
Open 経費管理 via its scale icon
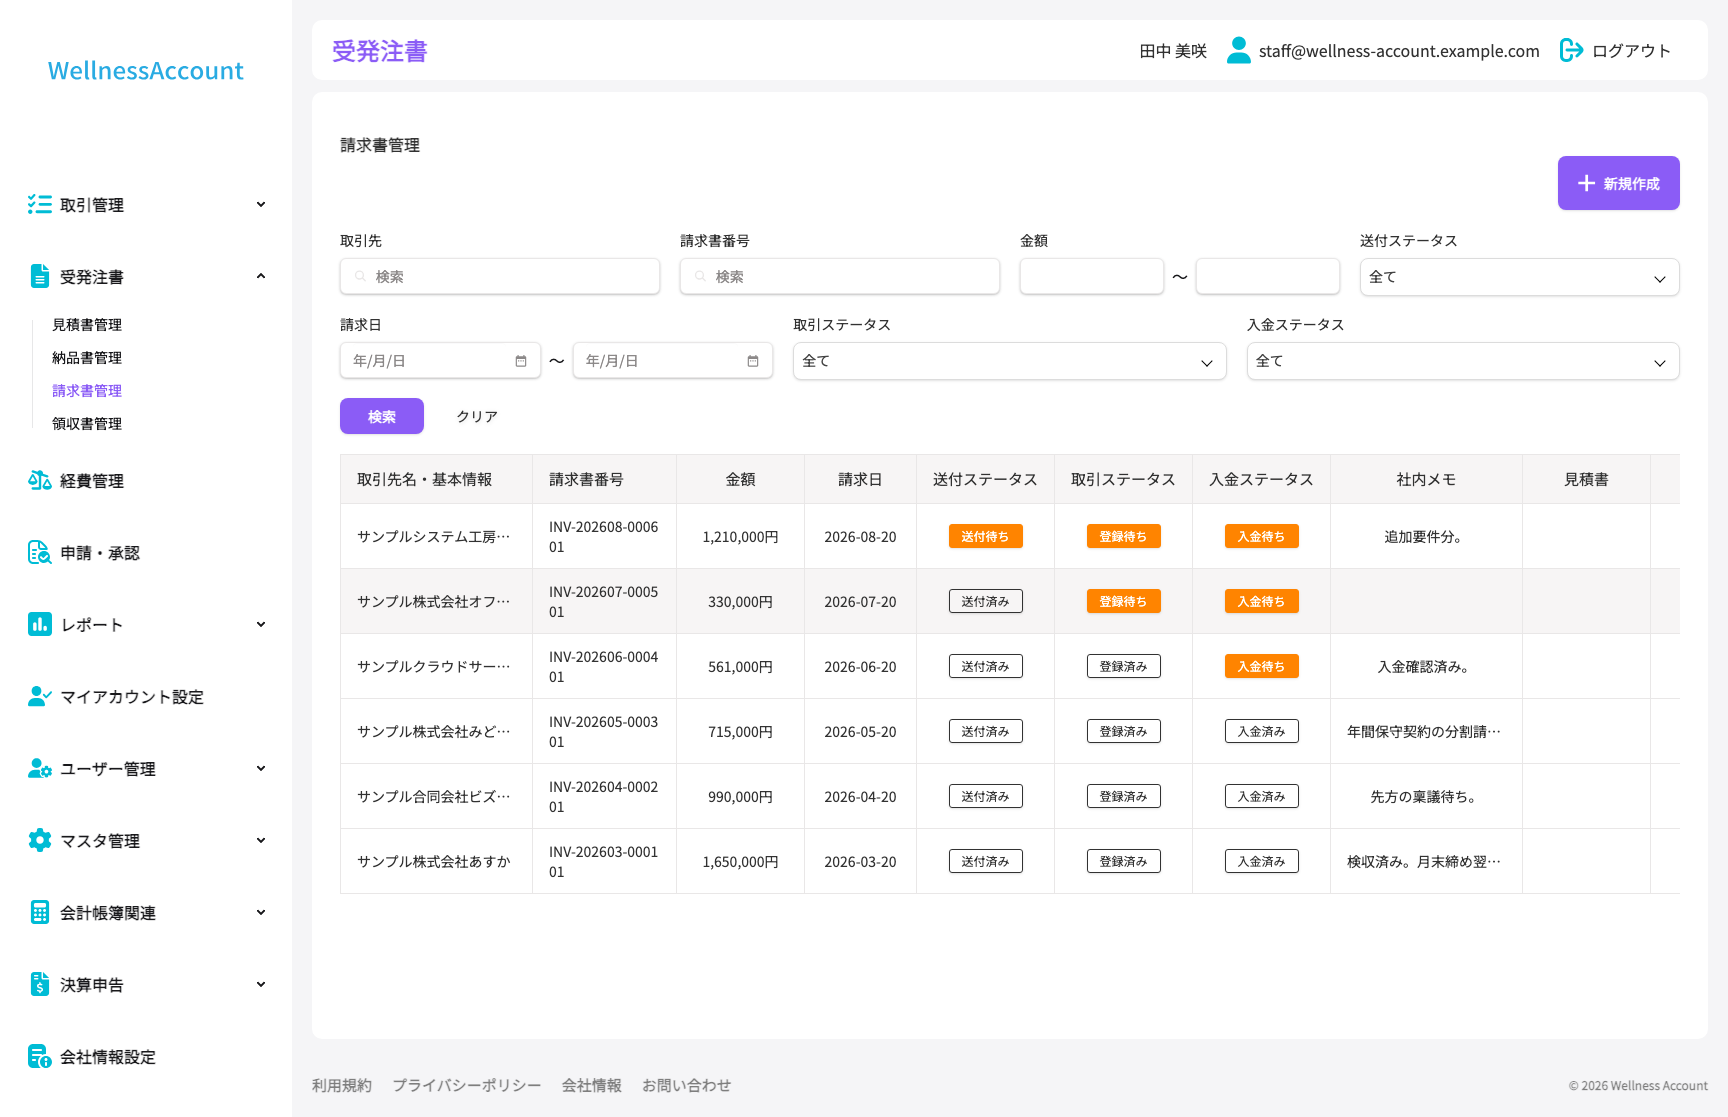click(39, 481)
